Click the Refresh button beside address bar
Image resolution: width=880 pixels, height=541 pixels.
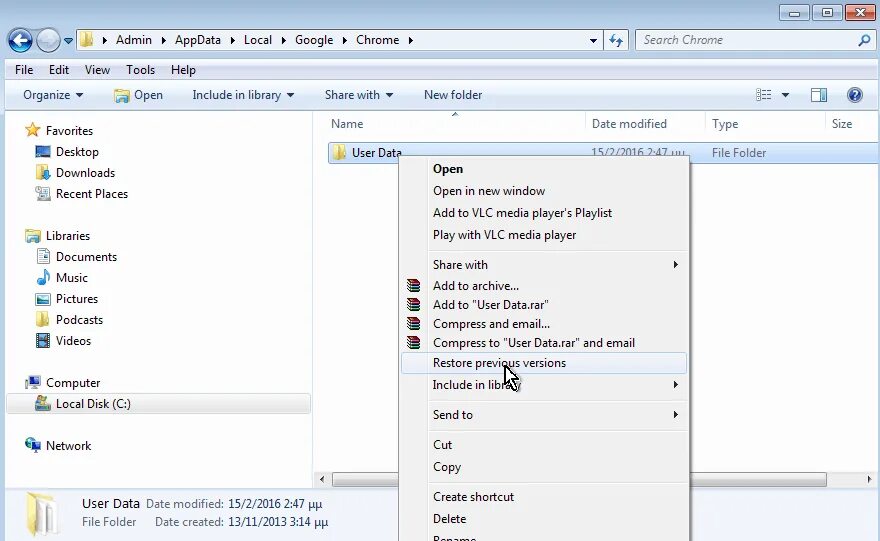coord(616,40)
